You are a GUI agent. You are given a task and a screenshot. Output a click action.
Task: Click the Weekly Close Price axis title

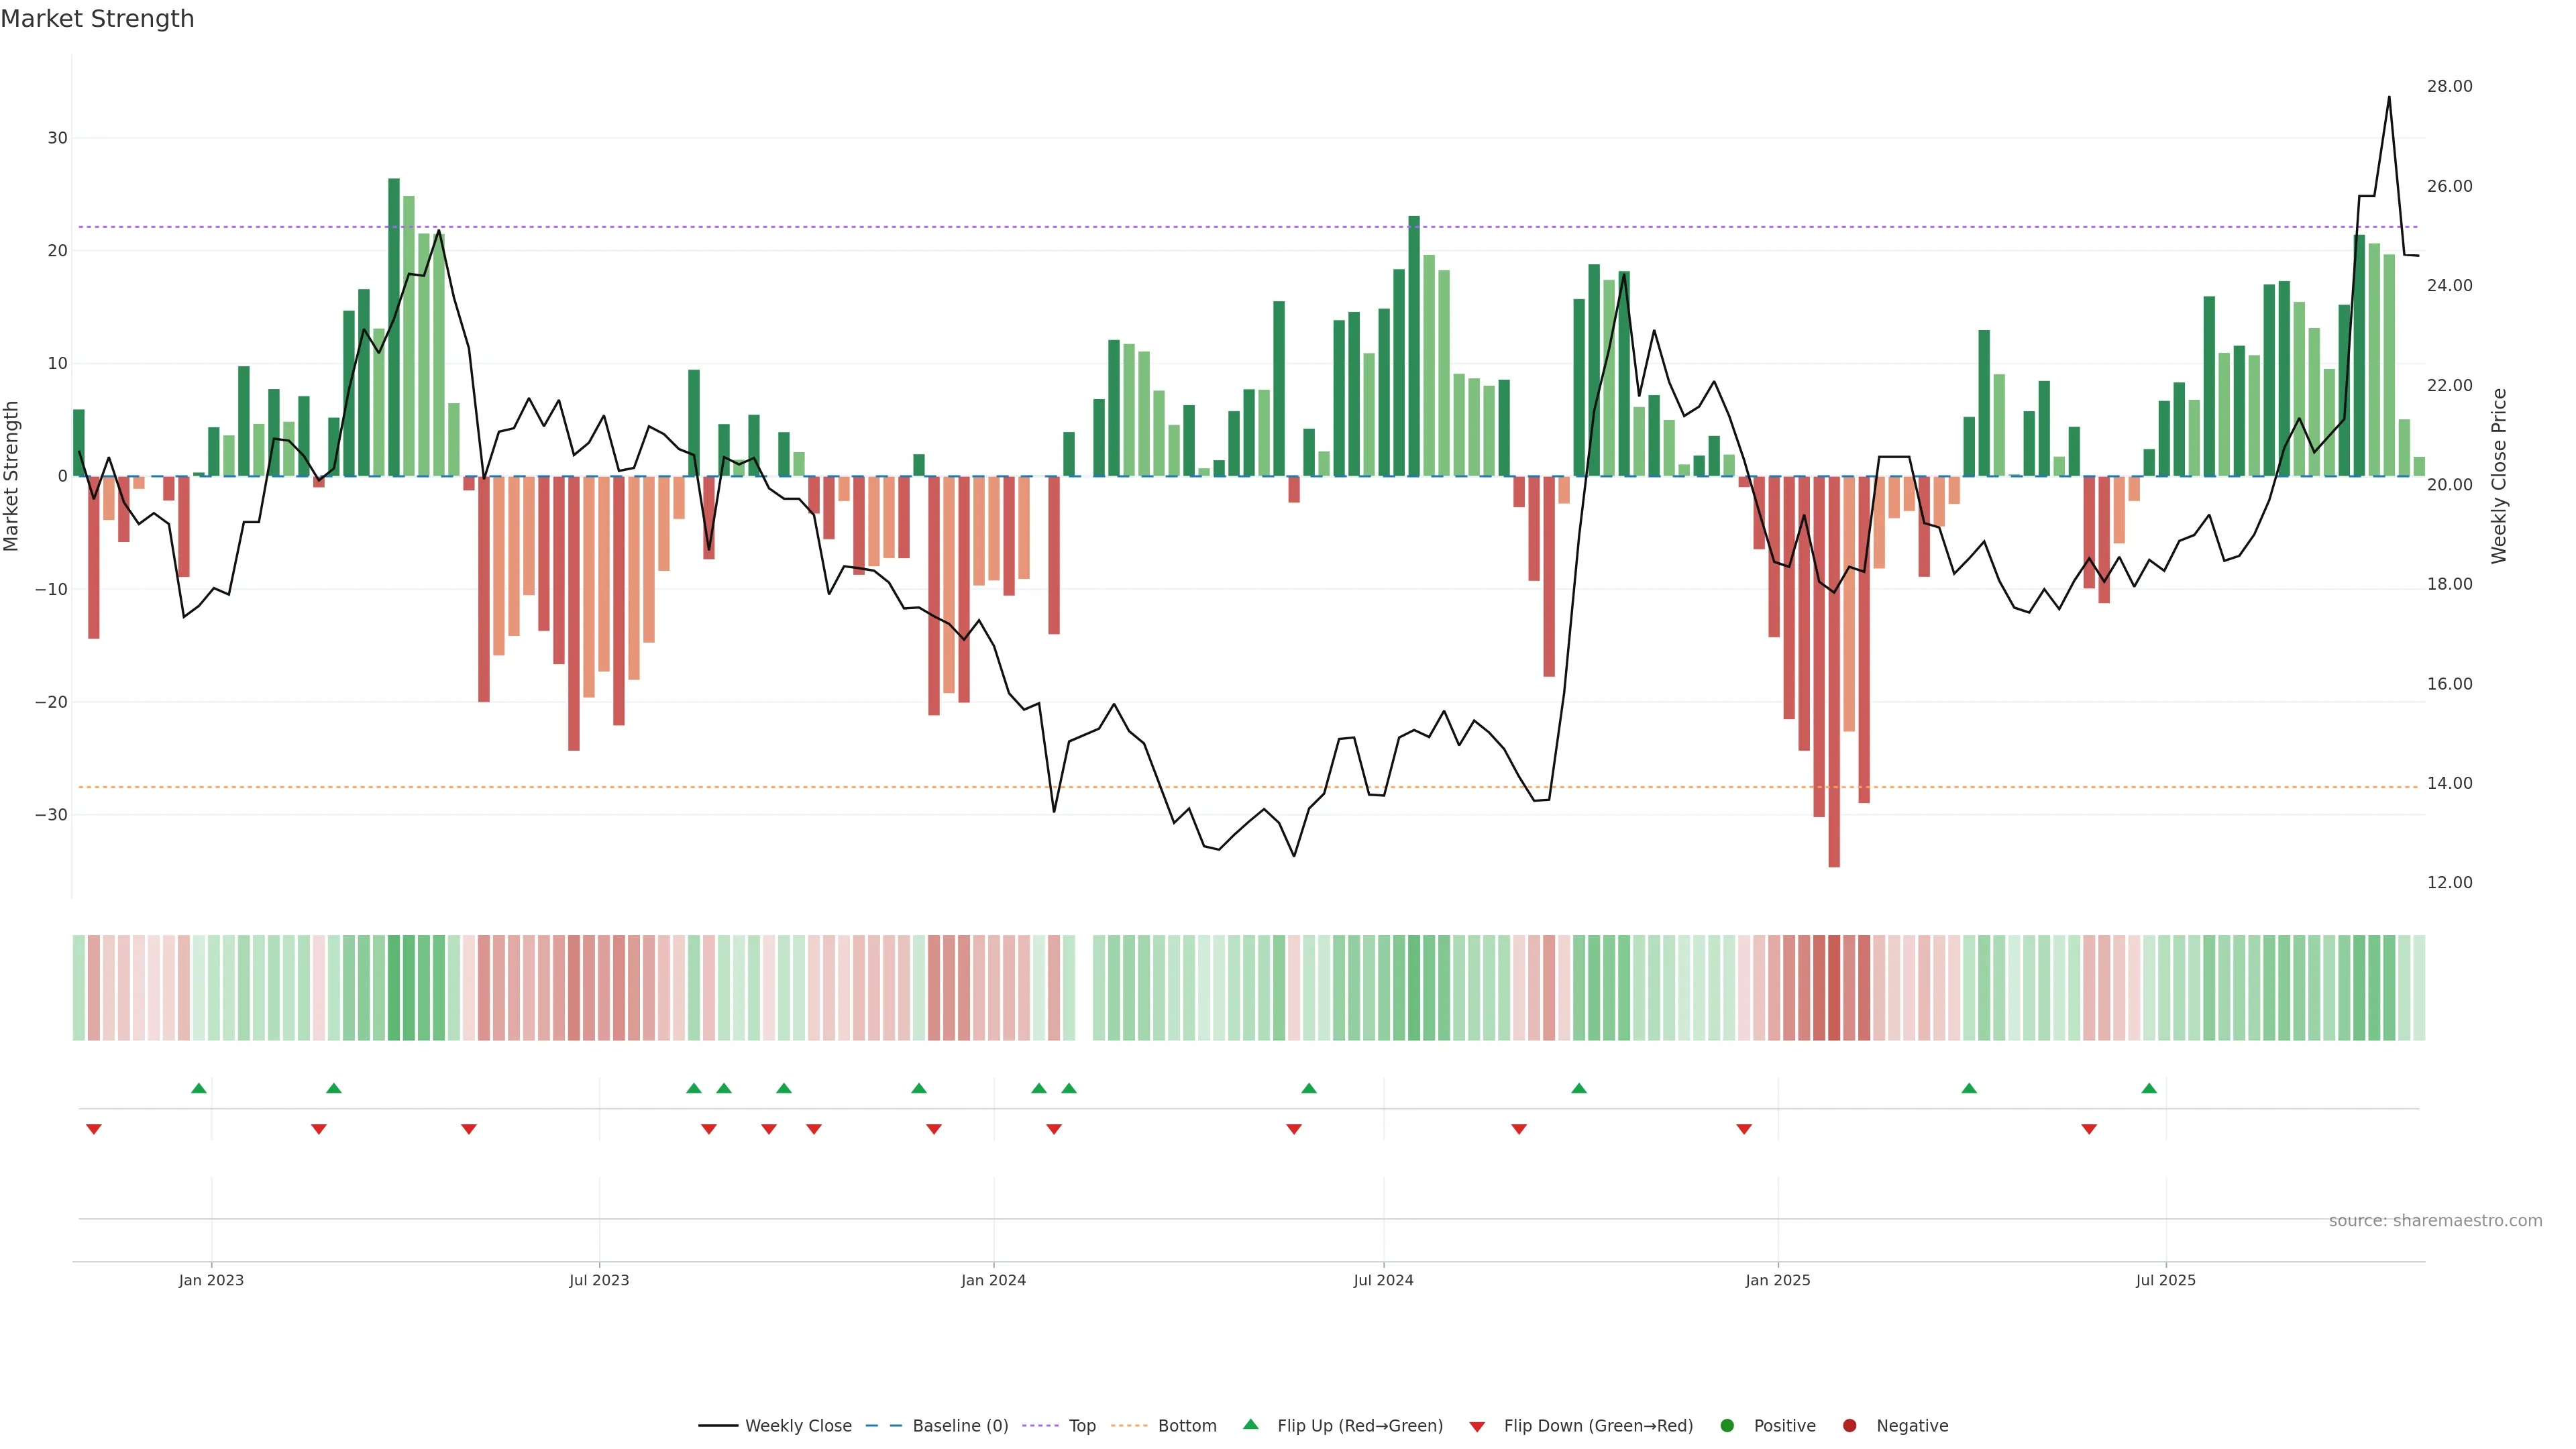click(2499, 476)
